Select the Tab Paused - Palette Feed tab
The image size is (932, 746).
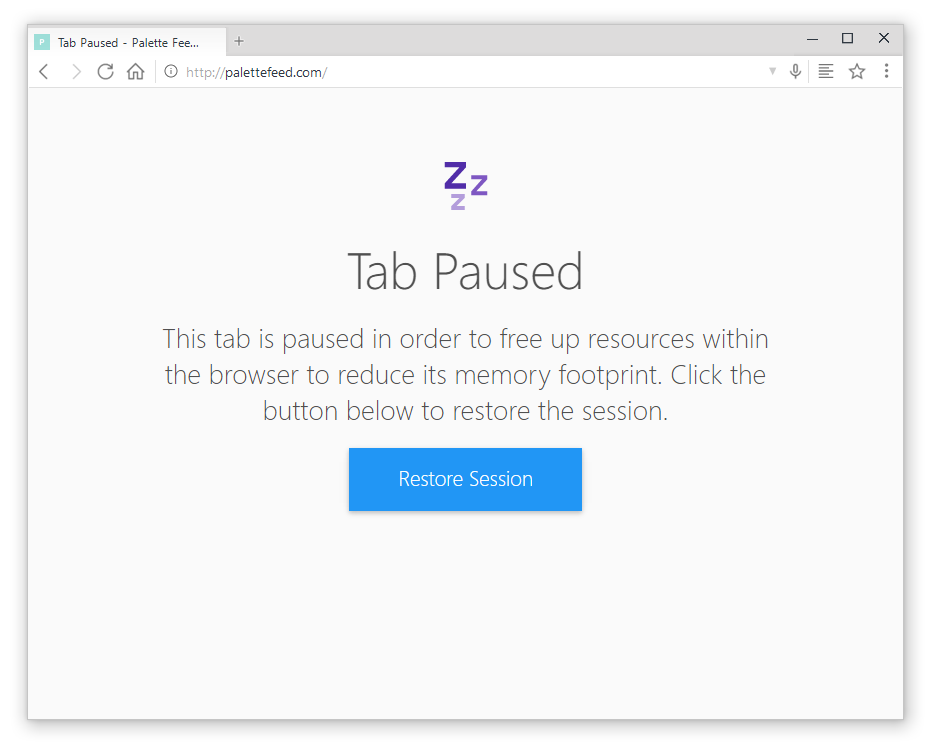(127, 42)
